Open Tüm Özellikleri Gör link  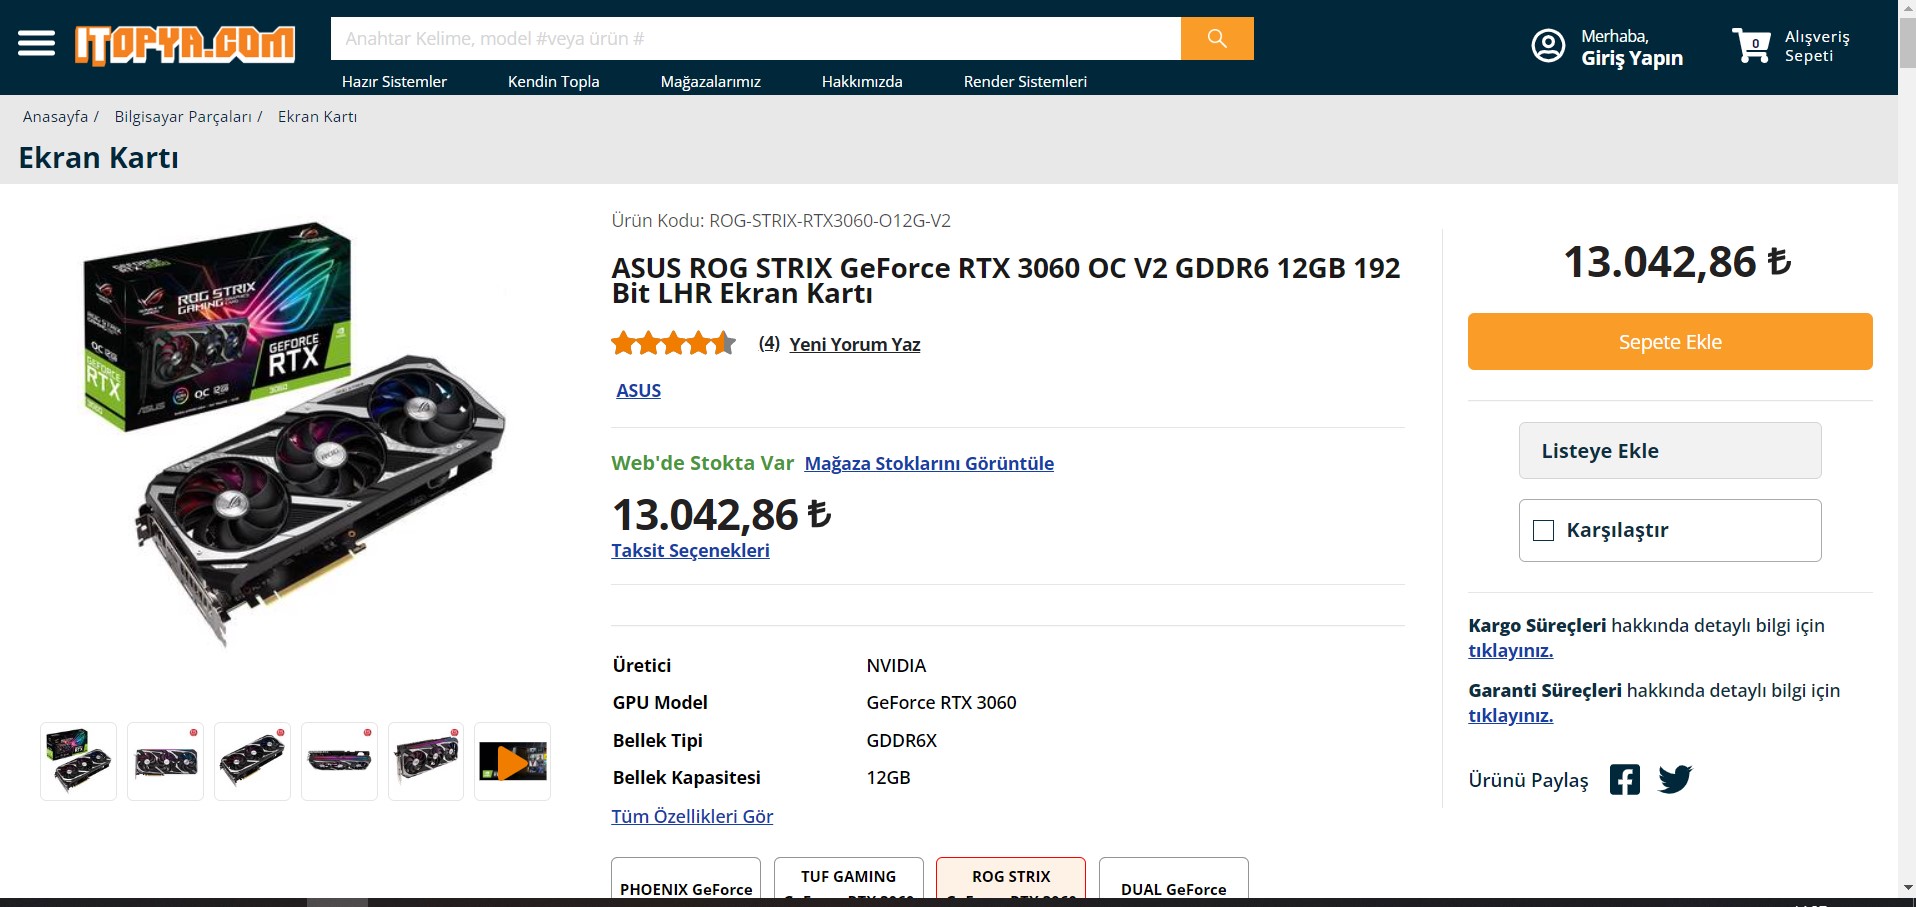692,816
